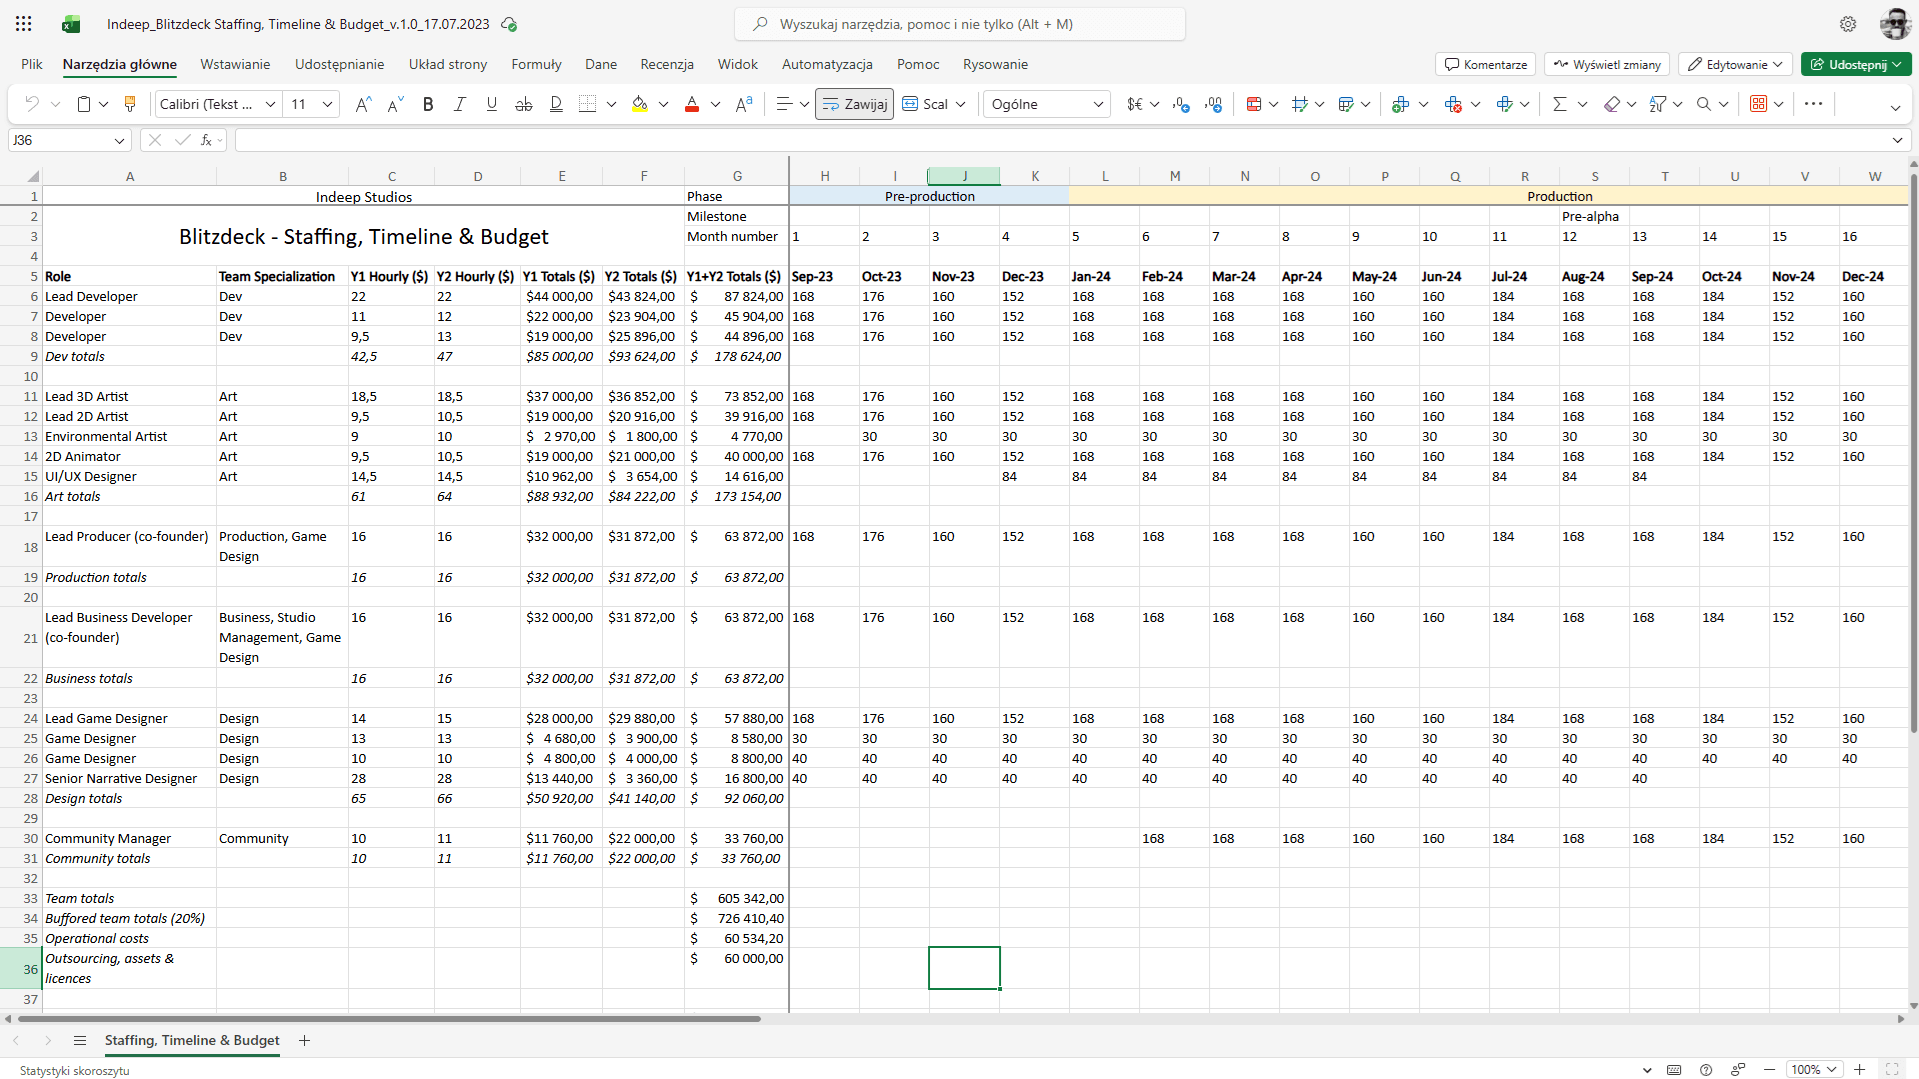Click the green Udostępnij button
Viewport: 1919px width, 1079px height.
coord(1856,64)
